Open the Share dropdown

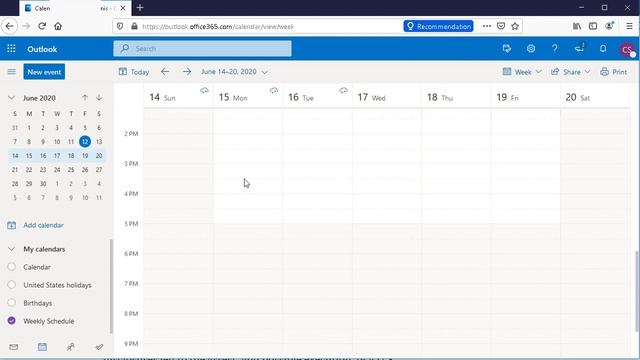point(571,72)
